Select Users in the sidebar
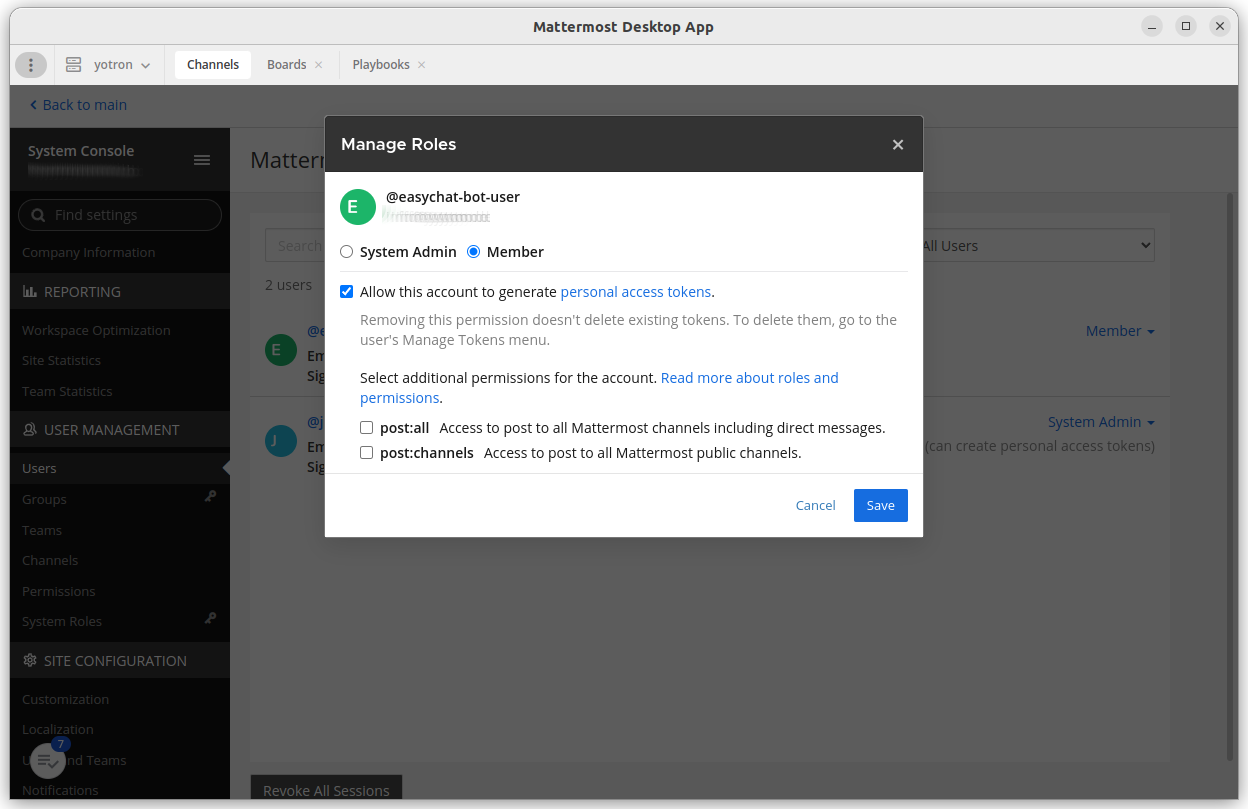Viewport: 1248px width, 809px height. click(x=120, y=468)
